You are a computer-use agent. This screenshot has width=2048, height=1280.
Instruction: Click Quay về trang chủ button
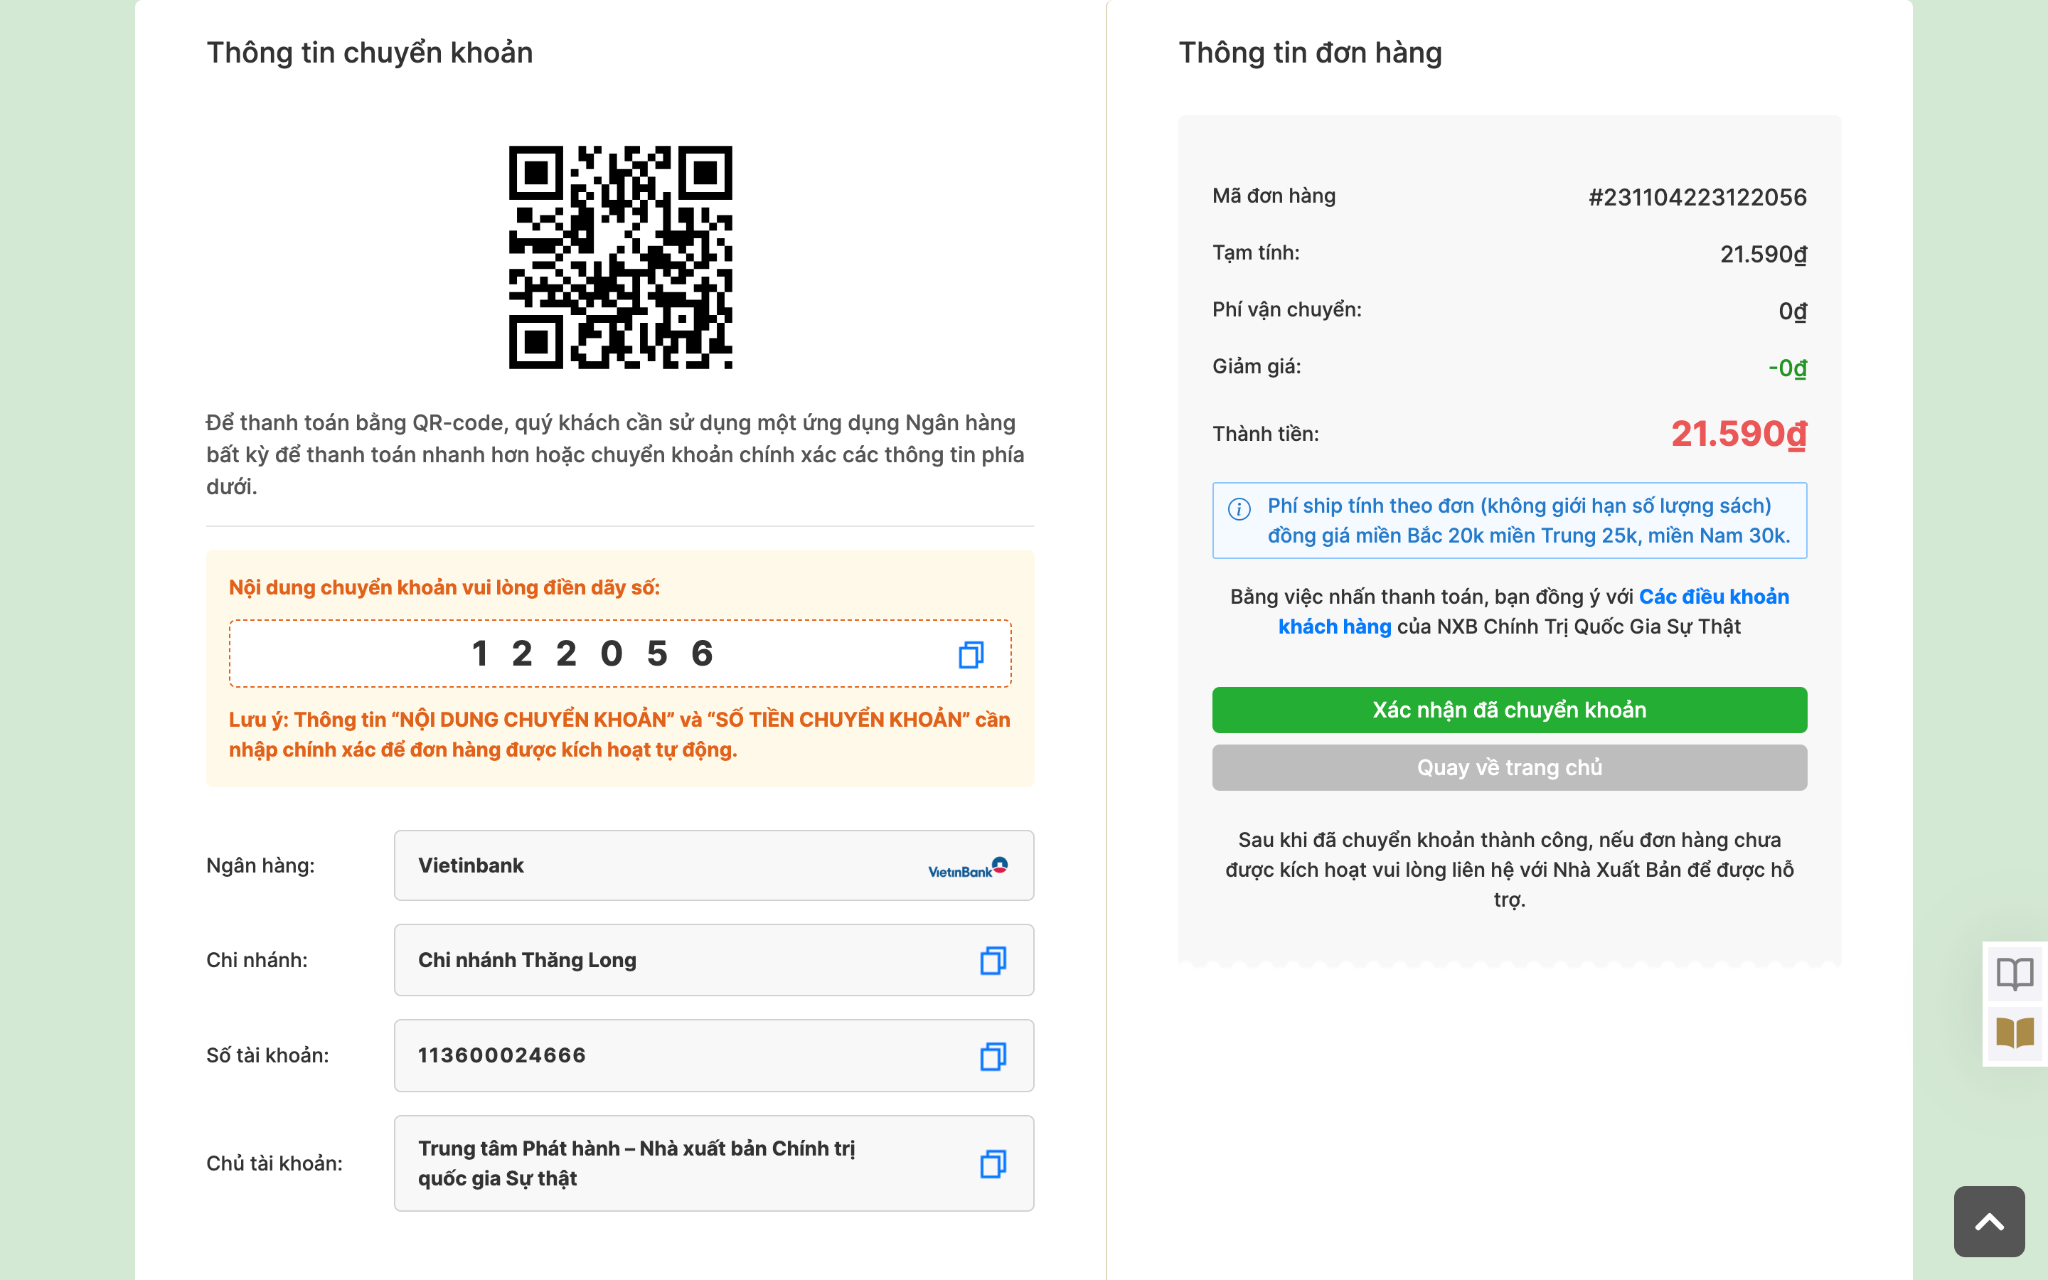click(1509, 768)
